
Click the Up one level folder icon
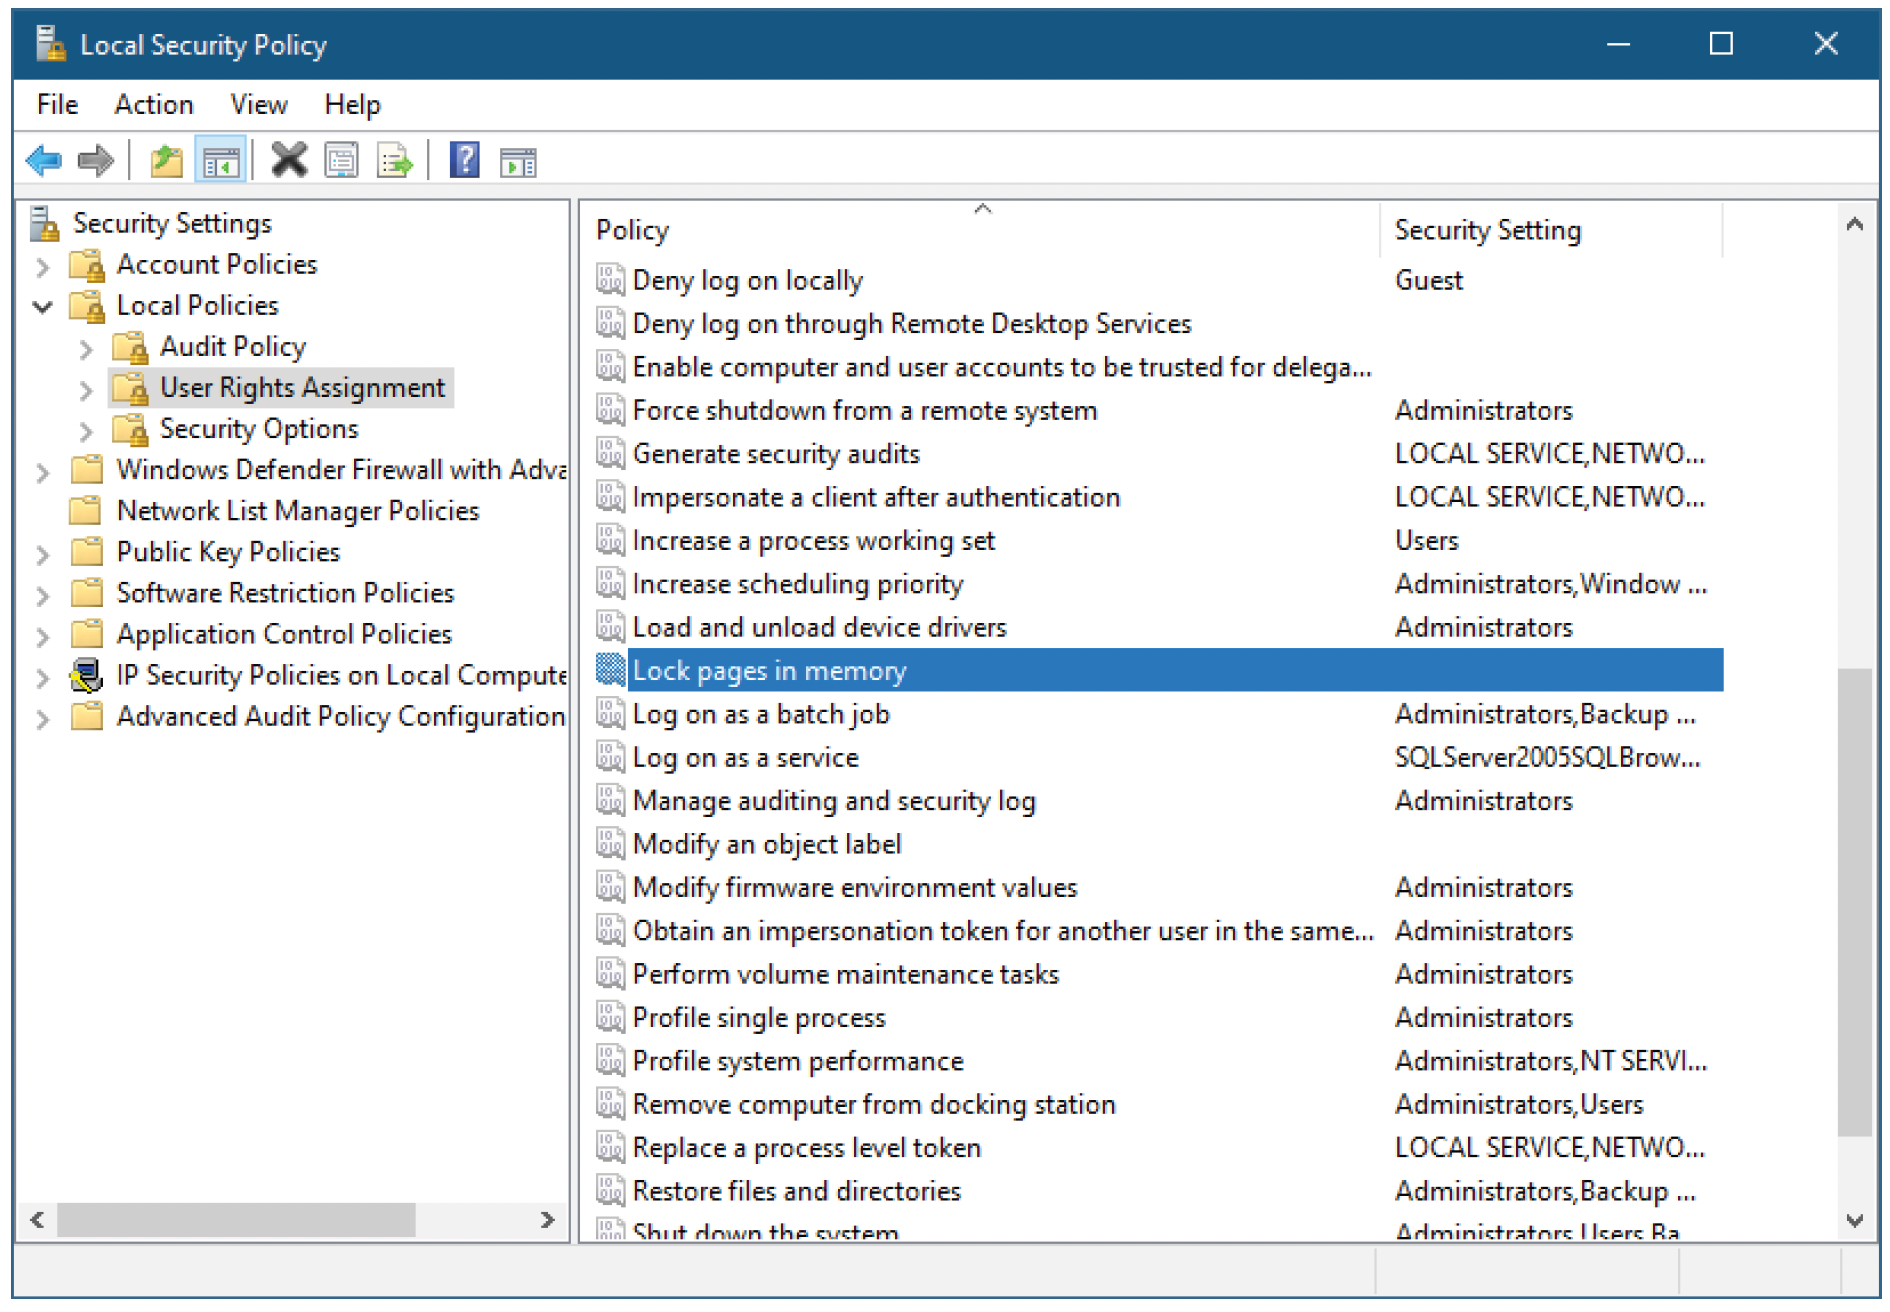tap(166, 160)
